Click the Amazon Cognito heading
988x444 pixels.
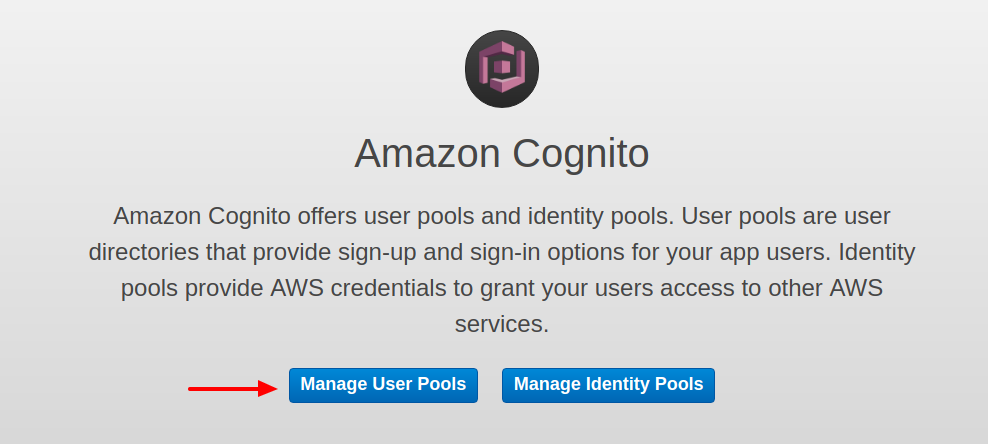coord(502,154)
